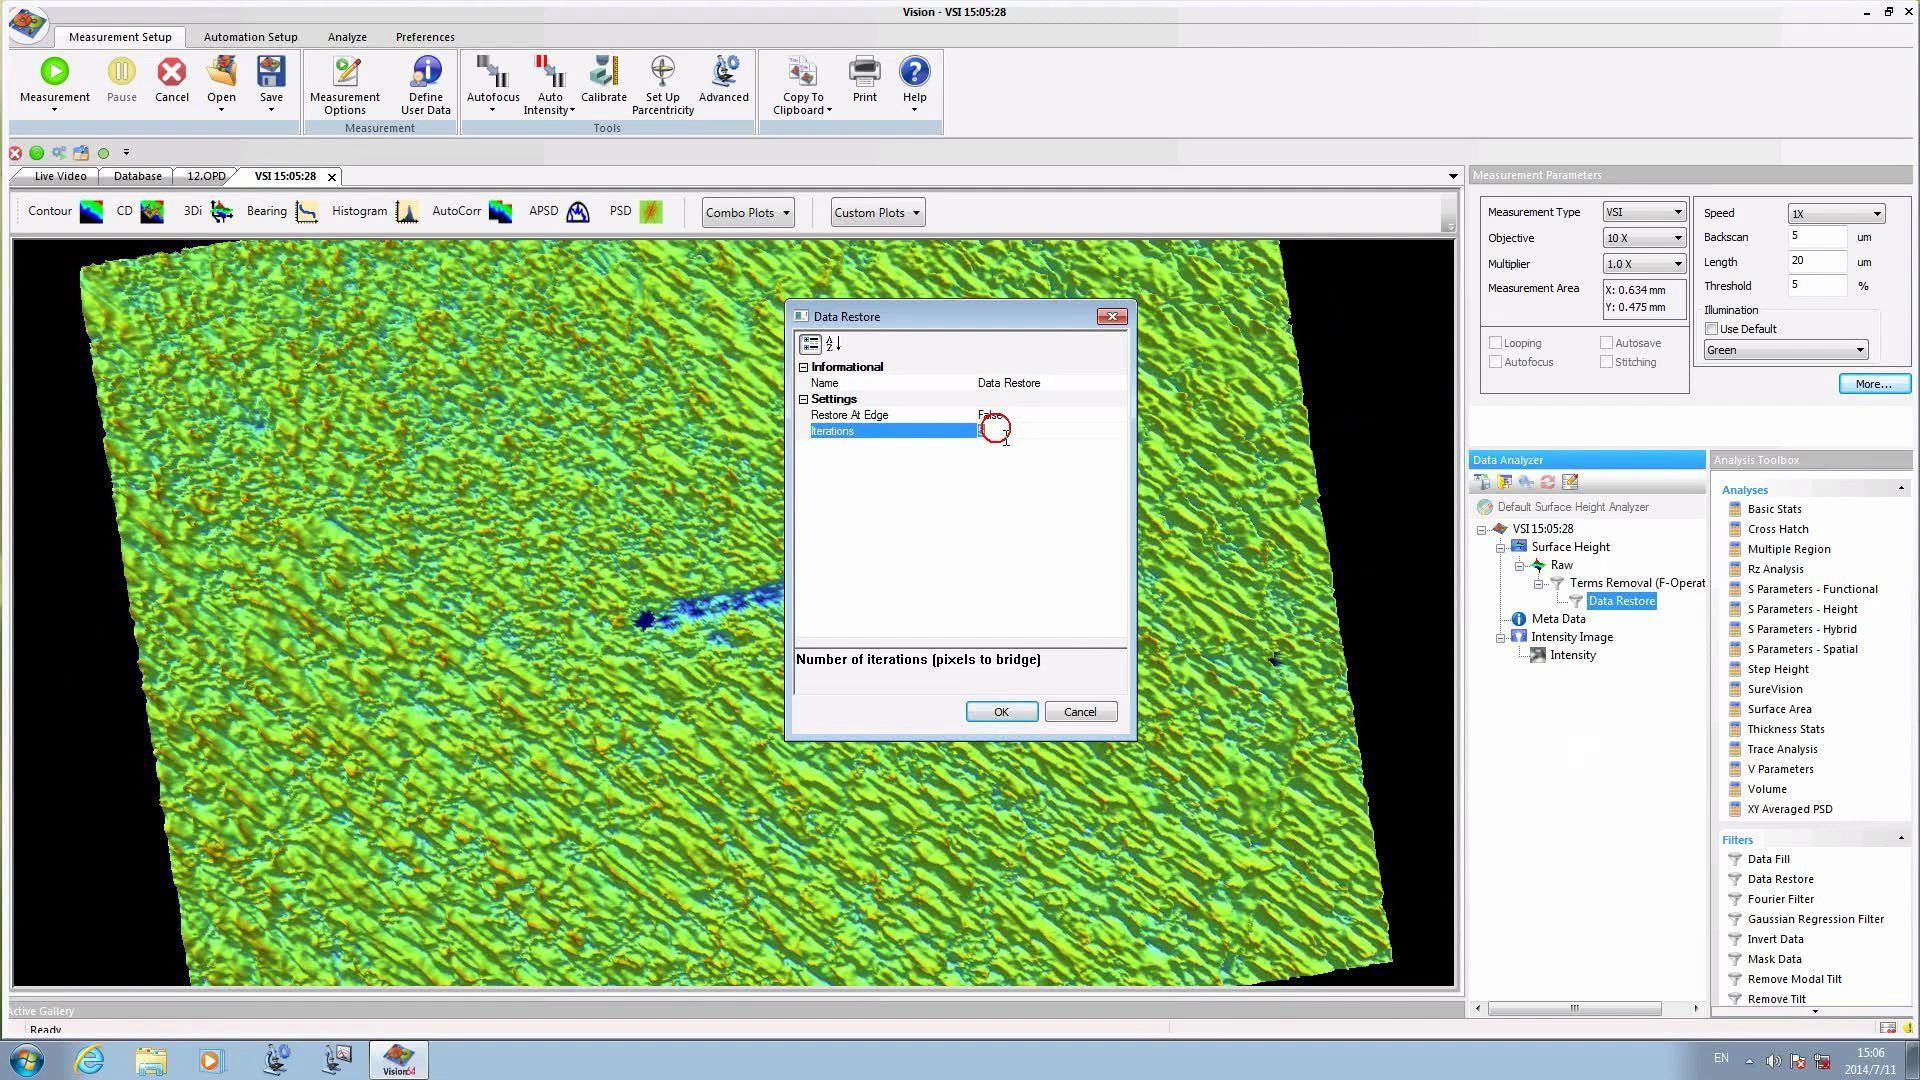
Task: Sort properties alphabetically in Data Restore dialog
Action: tap(833, 344)
